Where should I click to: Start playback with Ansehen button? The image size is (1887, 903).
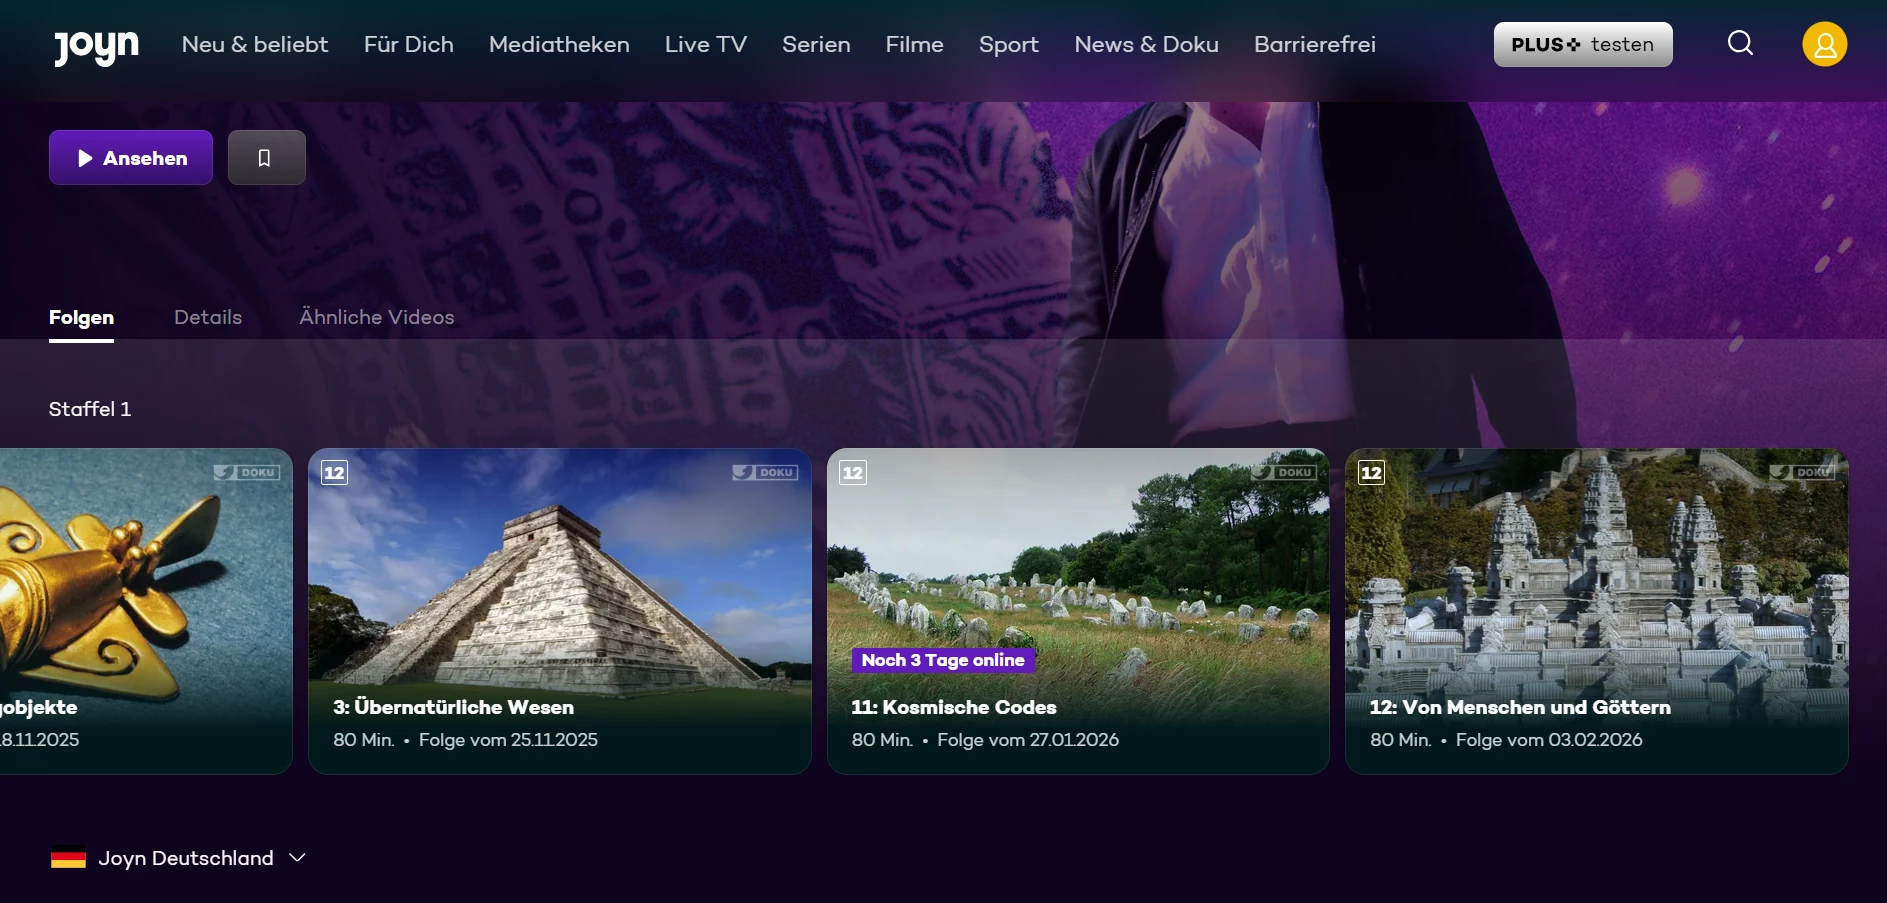[x=131, y=158]
